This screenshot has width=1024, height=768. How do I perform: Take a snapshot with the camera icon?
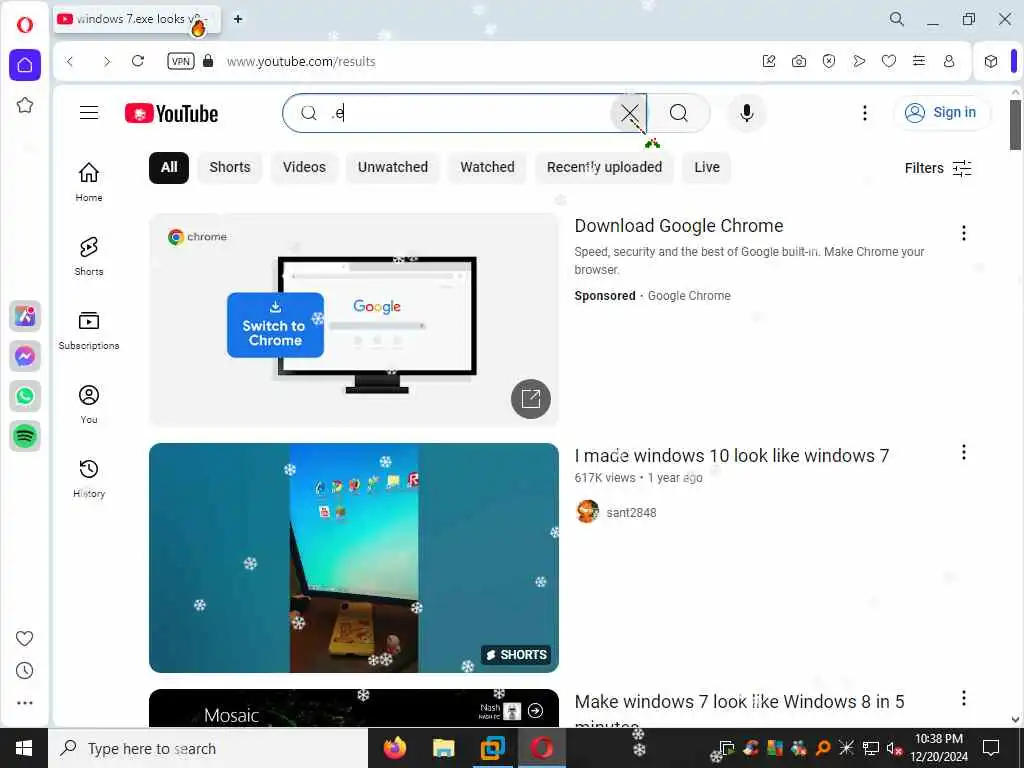pyautogui.click(x=799, y=61)
